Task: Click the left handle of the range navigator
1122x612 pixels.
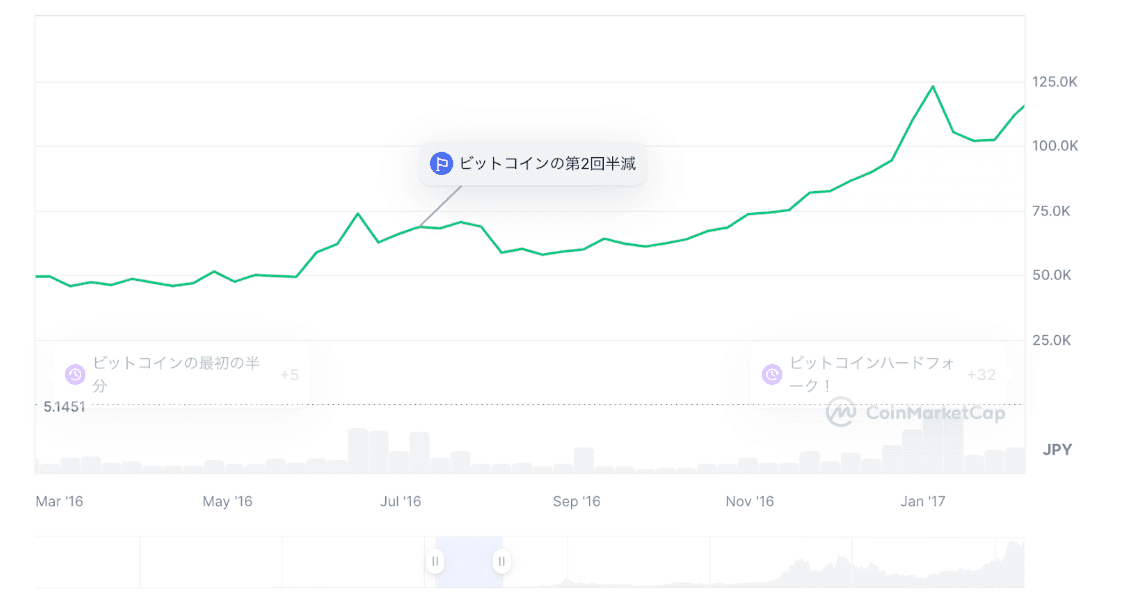Action: 435,562
